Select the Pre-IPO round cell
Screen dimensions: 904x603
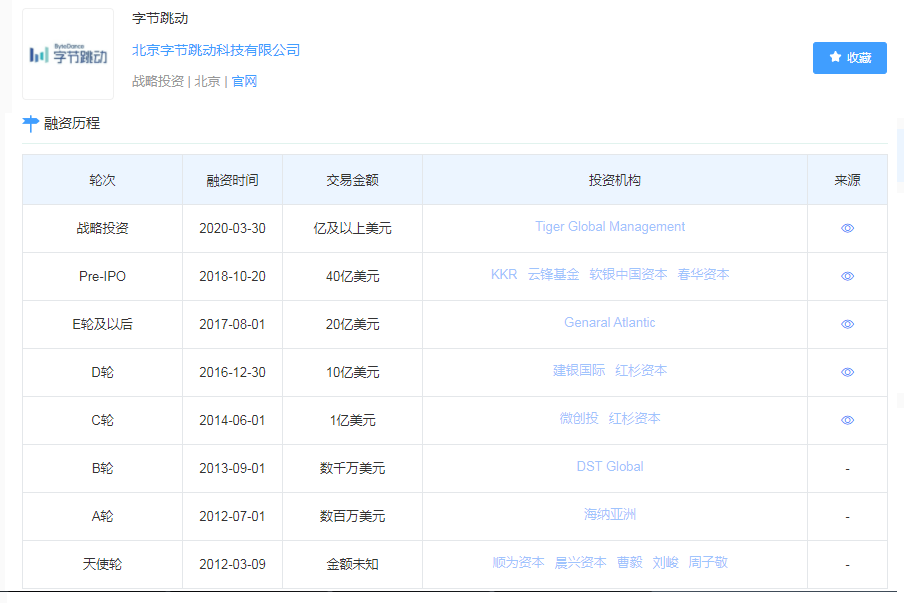click(103, 276)
